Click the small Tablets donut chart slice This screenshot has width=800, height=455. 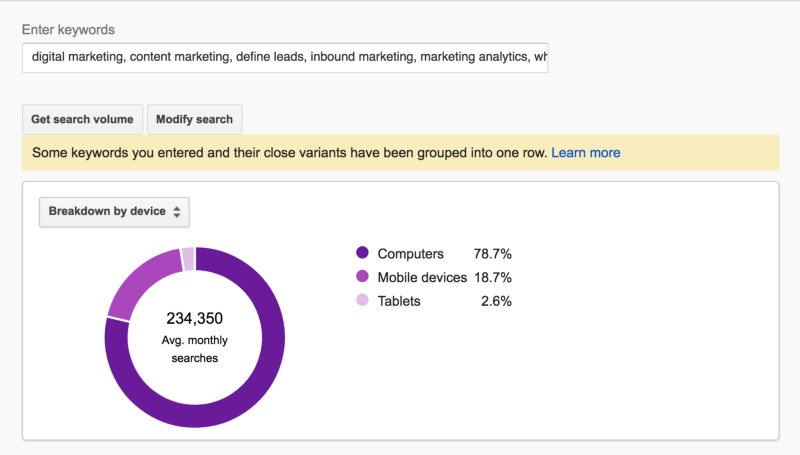[x=188, y=258]
